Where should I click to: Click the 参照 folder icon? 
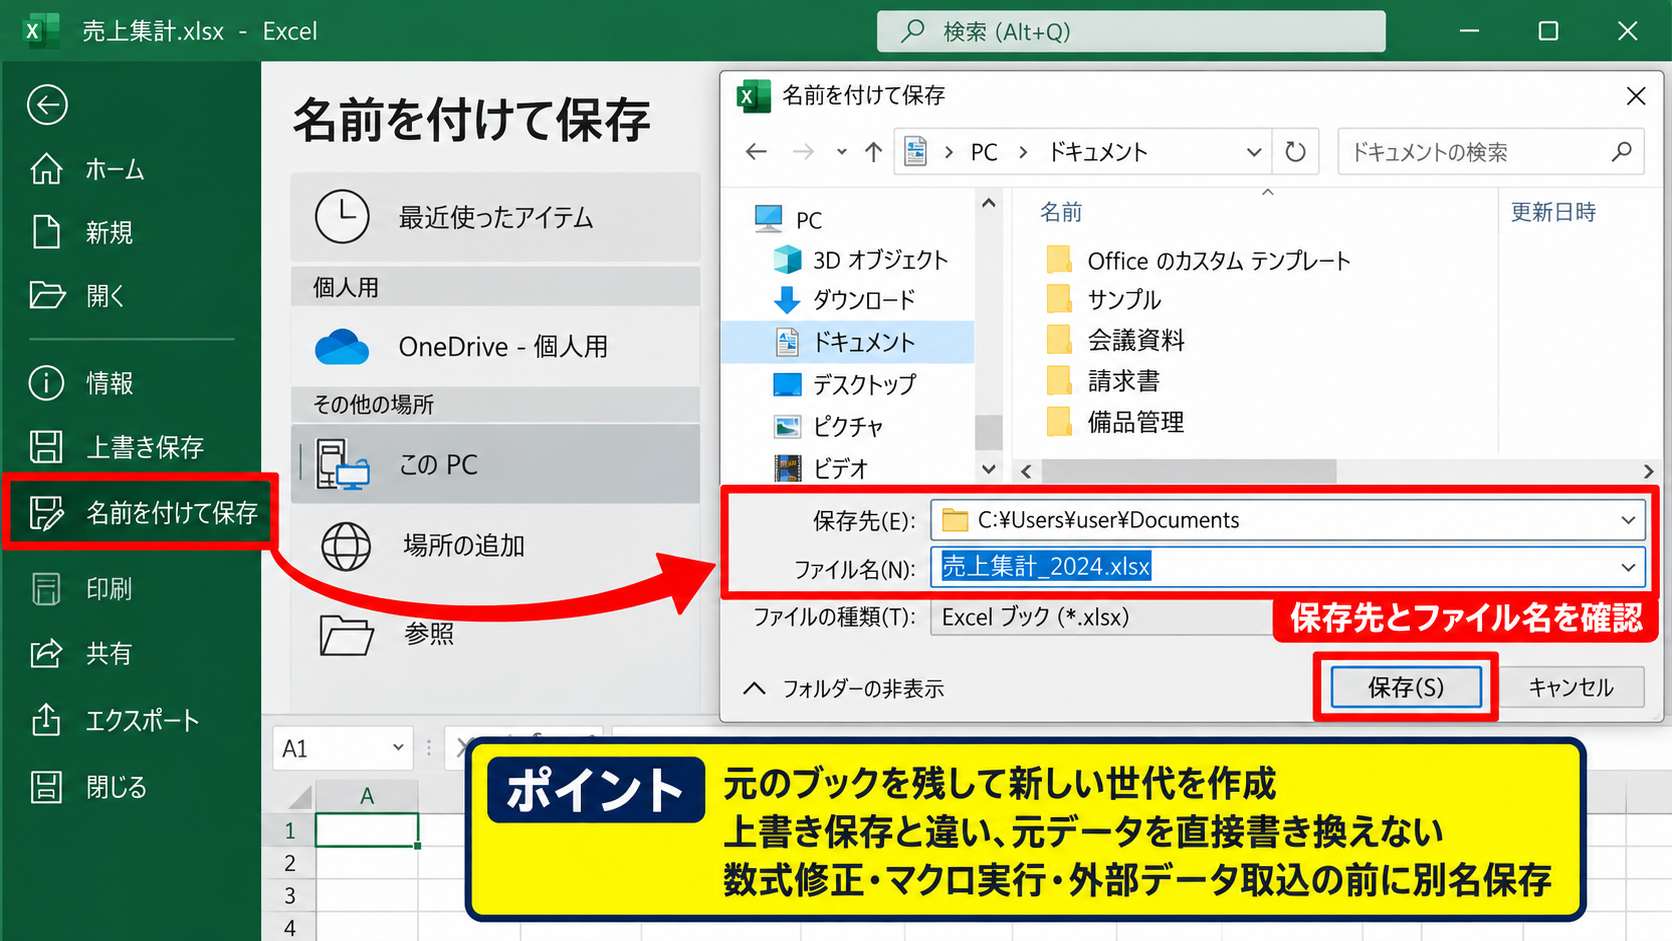[x=346, y=634]
